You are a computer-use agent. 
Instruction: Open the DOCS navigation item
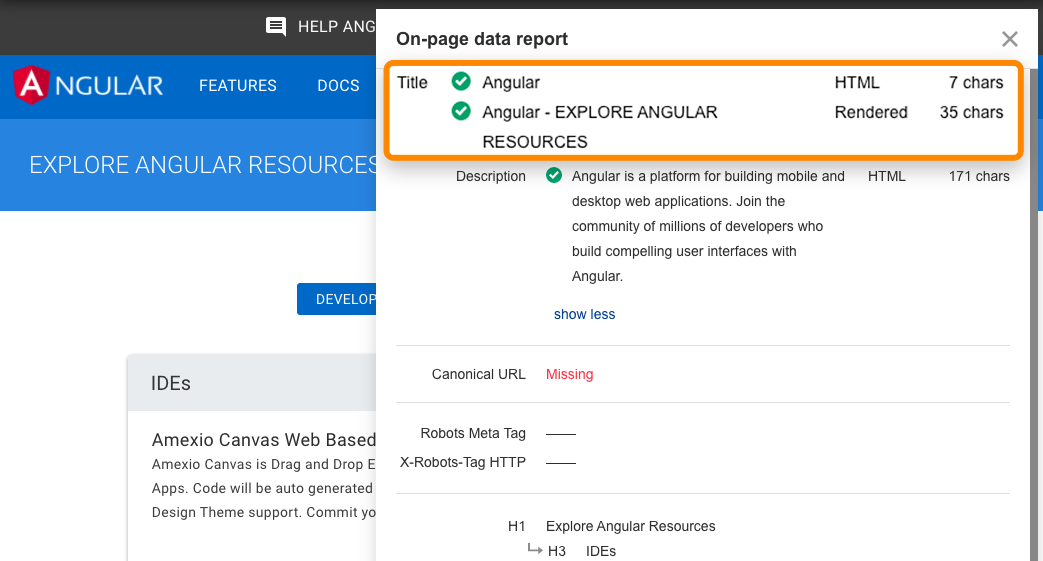coord(338,86)
